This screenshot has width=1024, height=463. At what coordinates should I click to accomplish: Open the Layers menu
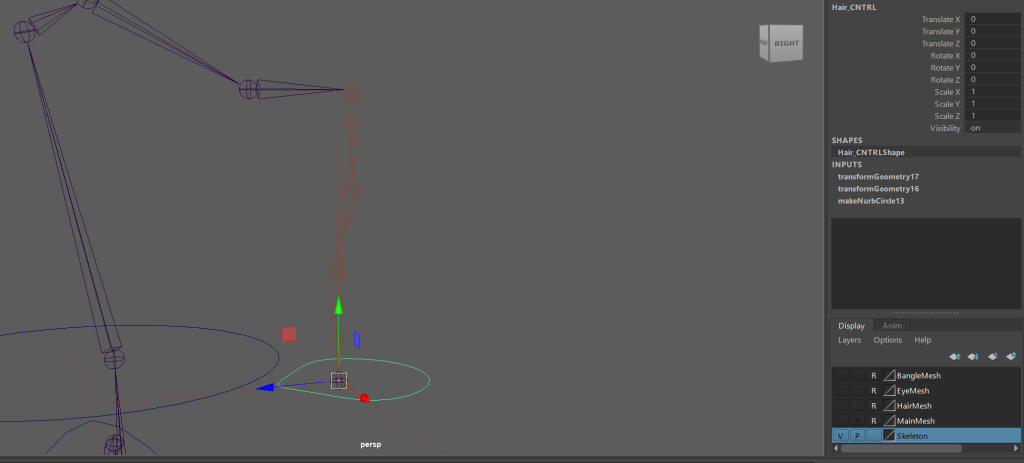(849, 340)
